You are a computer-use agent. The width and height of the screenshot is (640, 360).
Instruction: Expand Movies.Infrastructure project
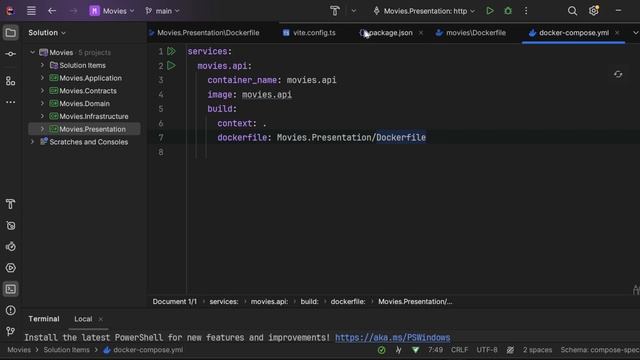coord(42,116)
